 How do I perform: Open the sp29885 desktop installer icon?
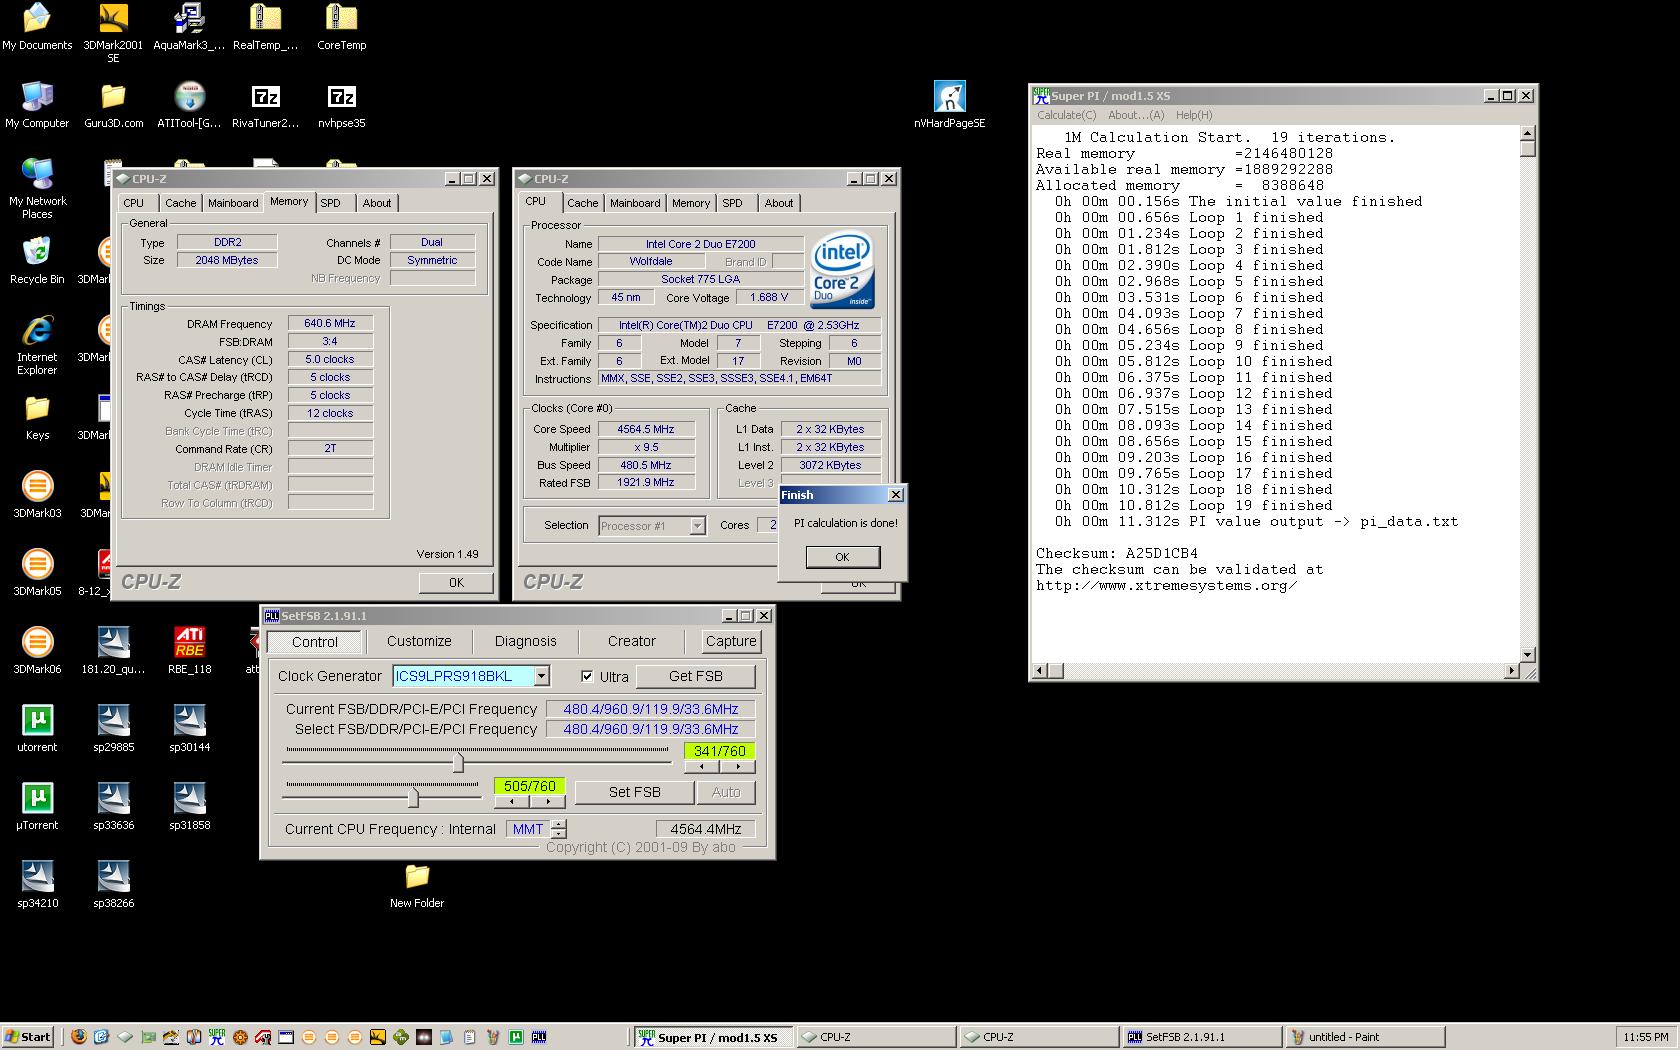point(113,729)
